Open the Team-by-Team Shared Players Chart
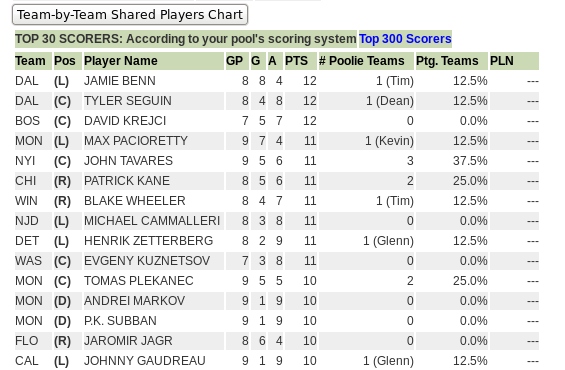This screenshot has height=370, width=565. pos(130,15)
